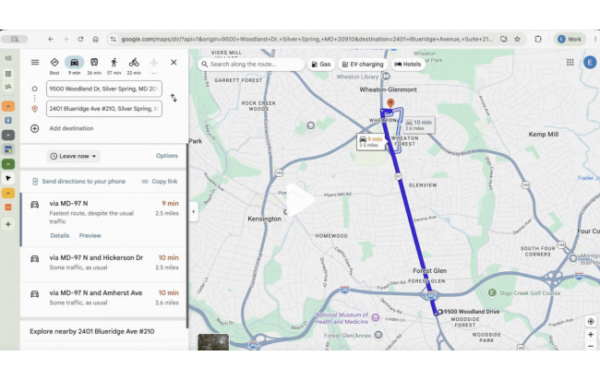This screenshot has width=600, height=380.
Task: Select the Walking mode 57 min icon
Action: coord(114,62)
